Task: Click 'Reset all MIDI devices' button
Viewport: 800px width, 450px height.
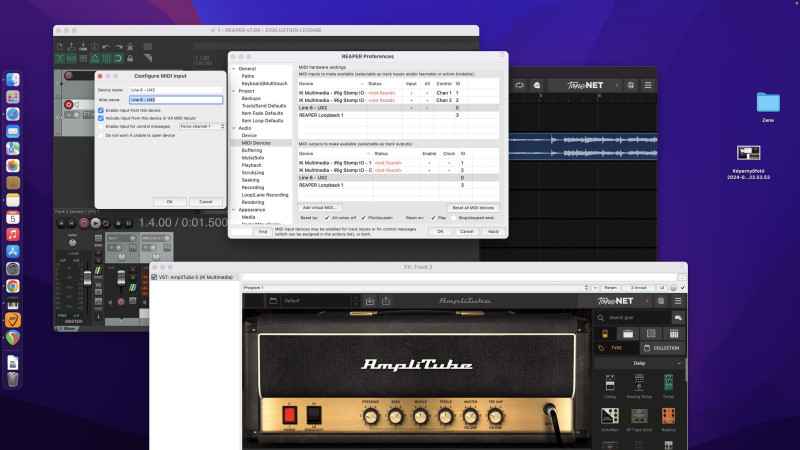Action: 473,208
